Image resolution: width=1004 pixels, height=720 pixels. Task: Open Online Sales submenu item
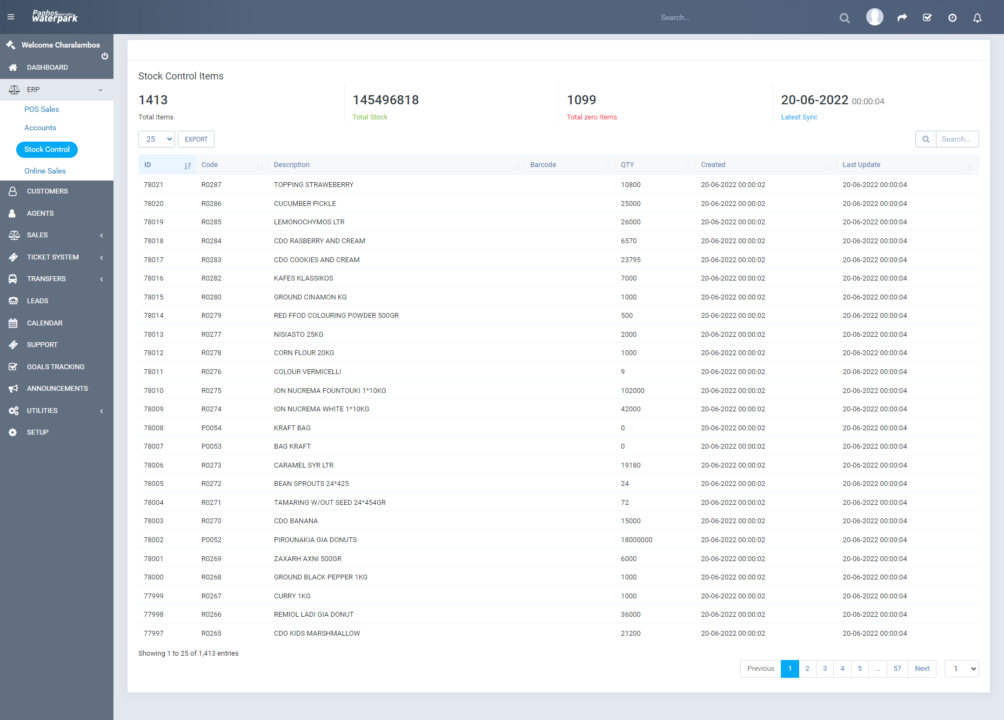coord(45,171)
